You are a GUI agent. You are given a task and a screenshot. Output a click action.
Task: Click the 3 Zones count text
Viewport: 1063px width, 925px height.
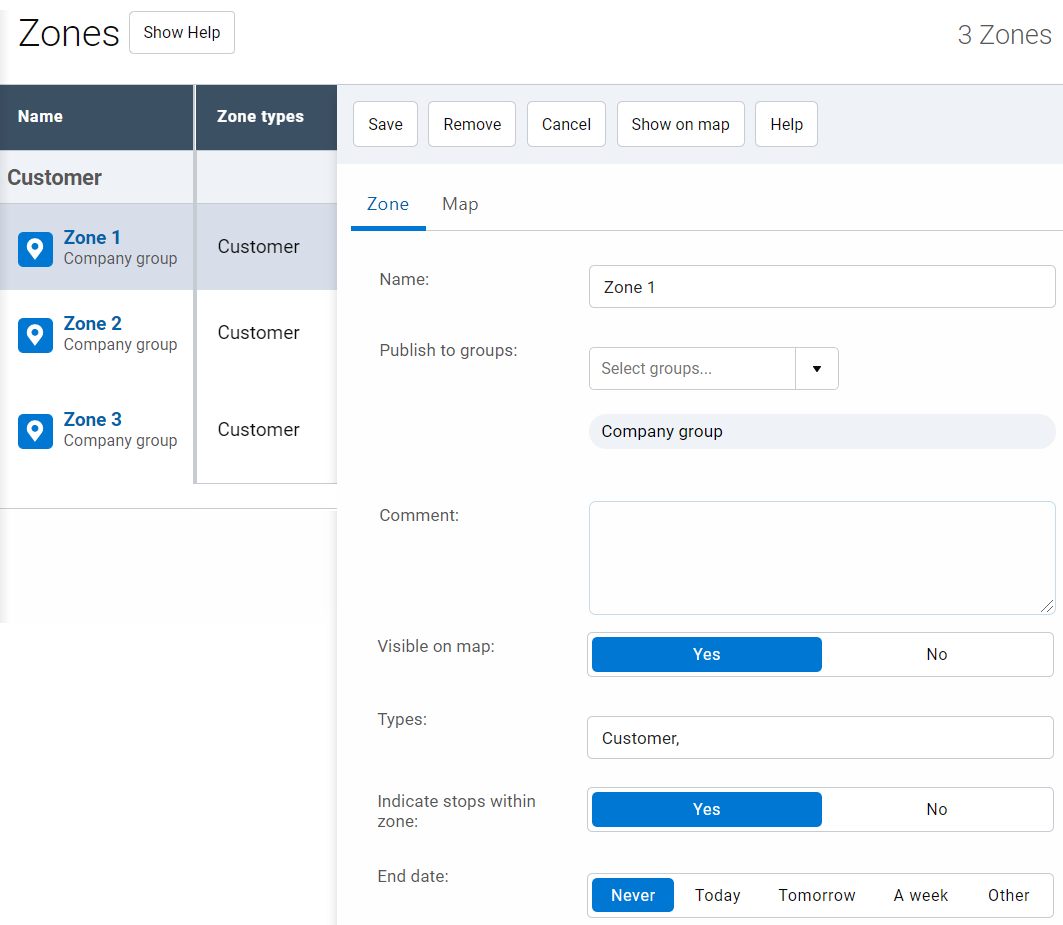[1004, 35]
